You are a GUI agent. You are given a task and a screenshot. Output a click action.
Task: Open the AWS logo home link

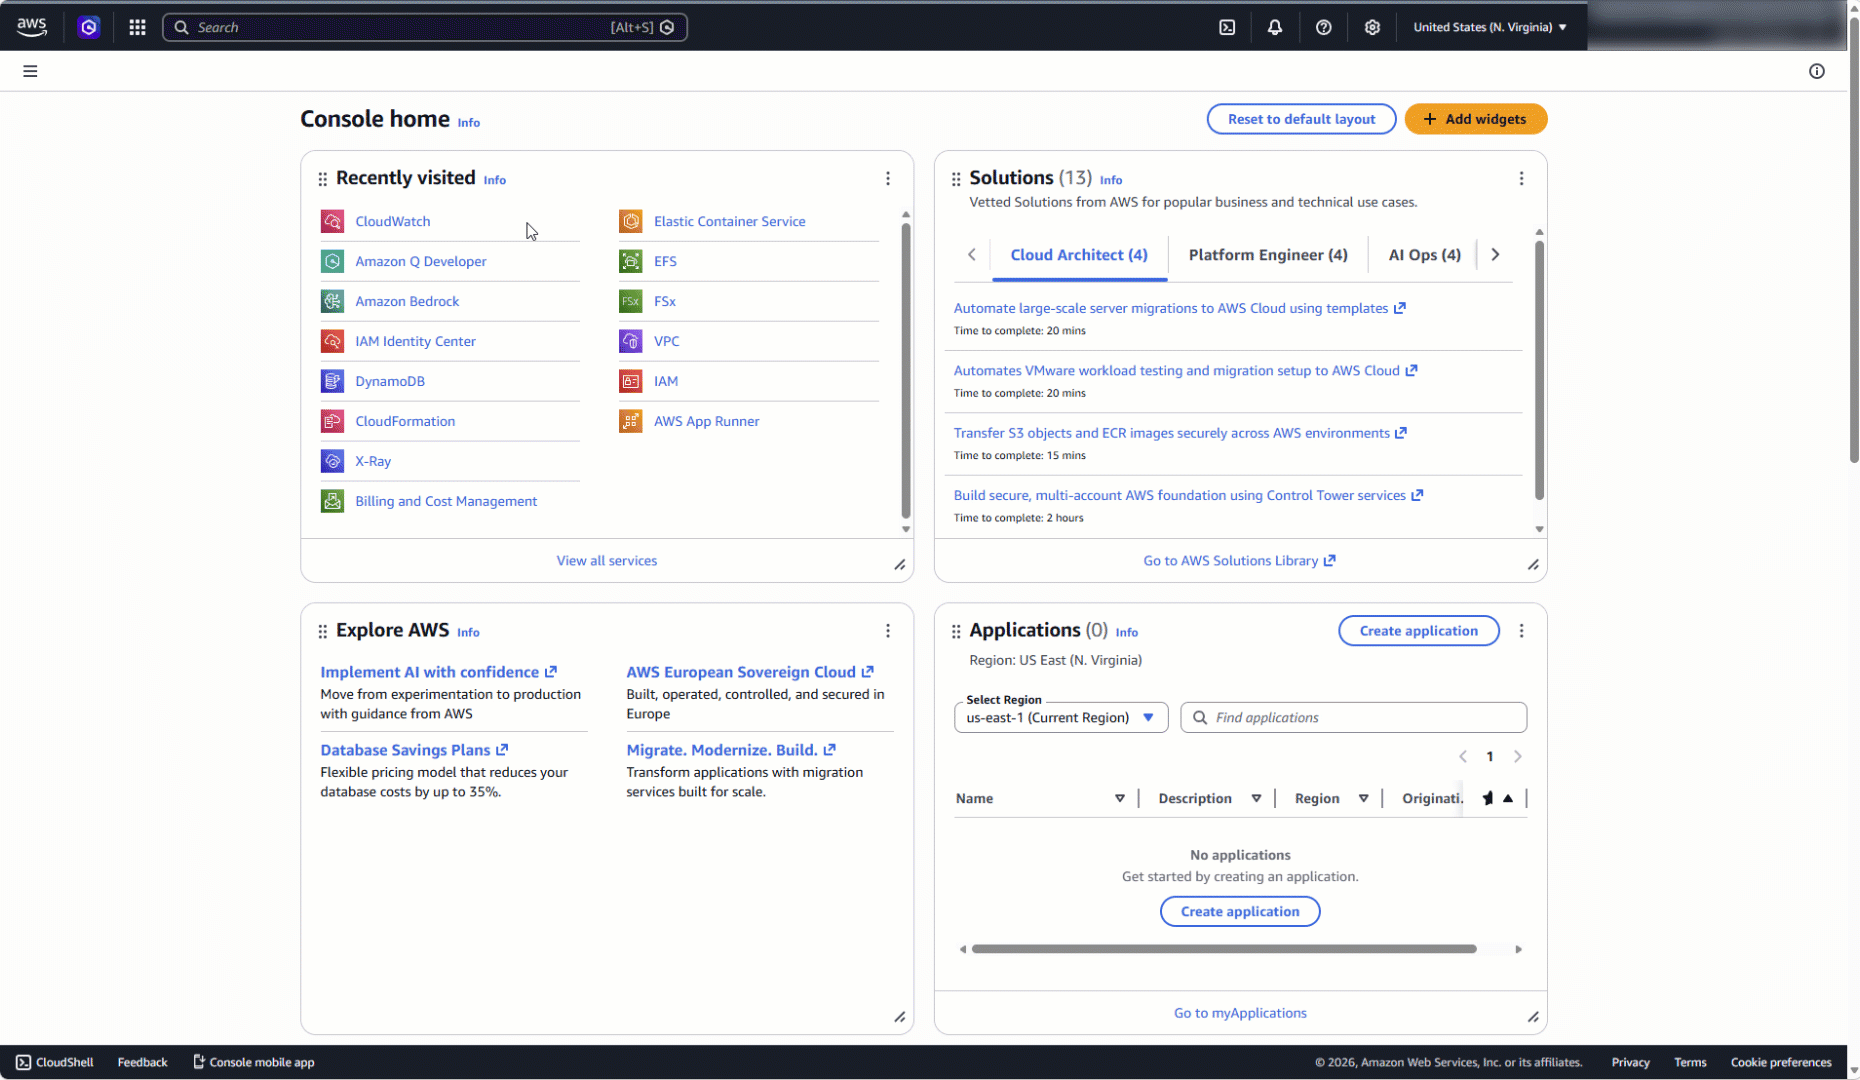tap(32, 27)
